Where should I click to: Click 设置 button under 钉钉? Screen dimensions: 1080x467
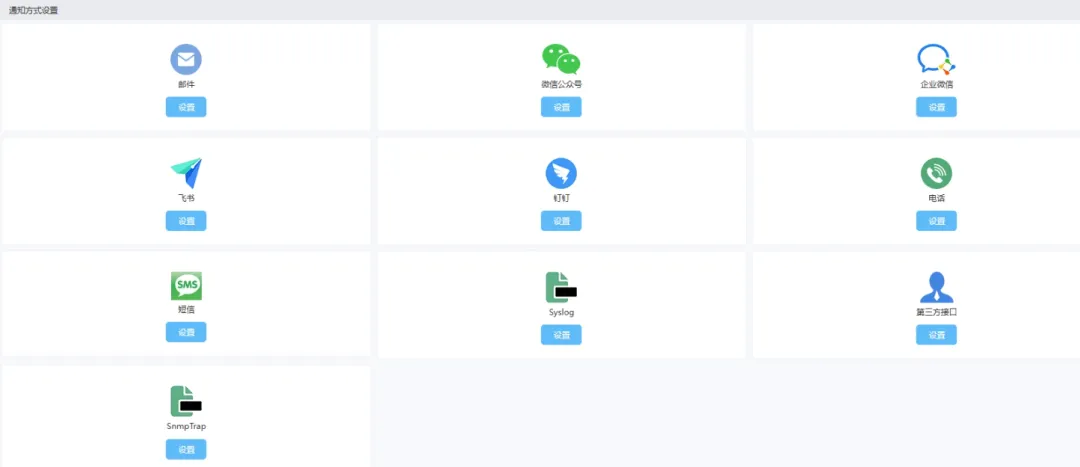point(561,221)
